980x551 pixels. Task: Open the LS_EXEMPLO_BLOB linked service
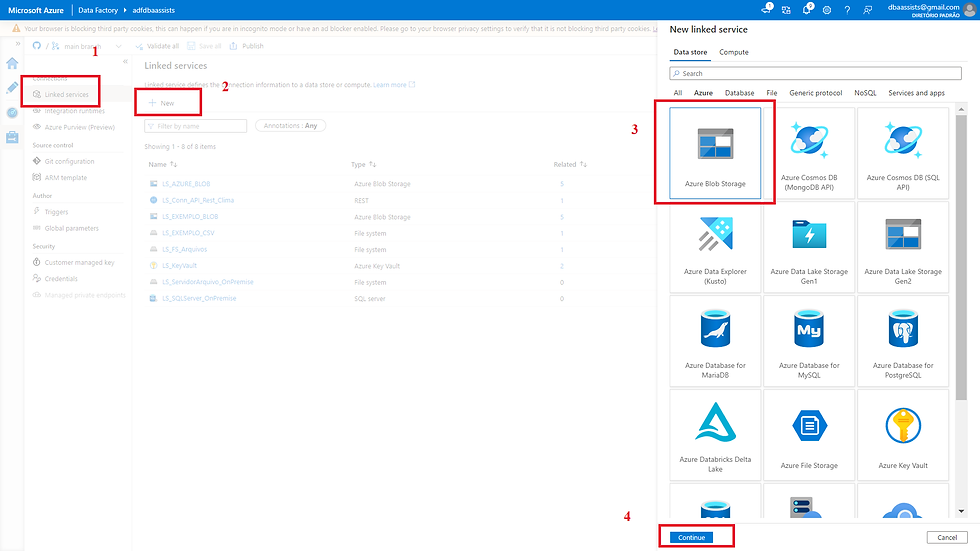190,217
